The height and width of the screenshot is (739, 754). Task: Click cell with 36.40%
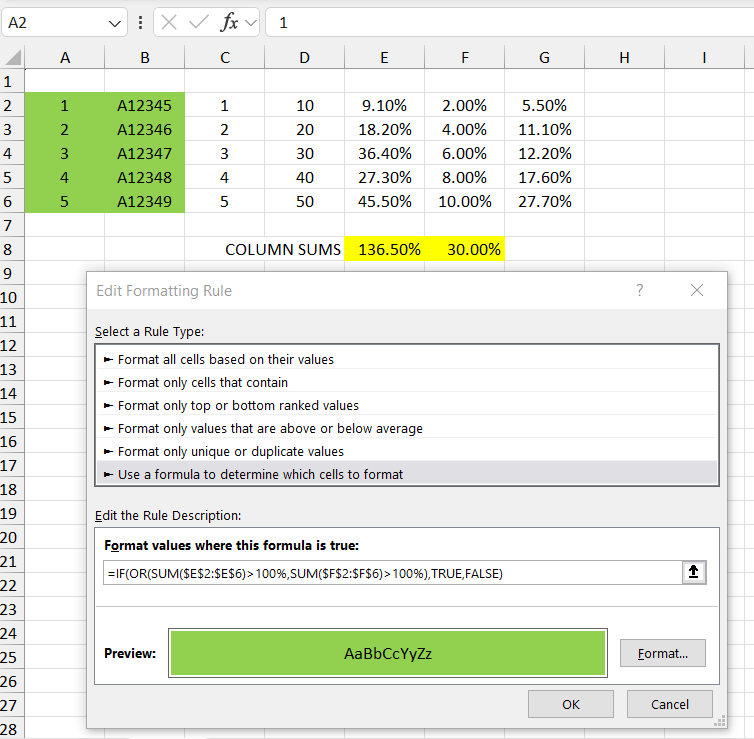coord(385,153)
